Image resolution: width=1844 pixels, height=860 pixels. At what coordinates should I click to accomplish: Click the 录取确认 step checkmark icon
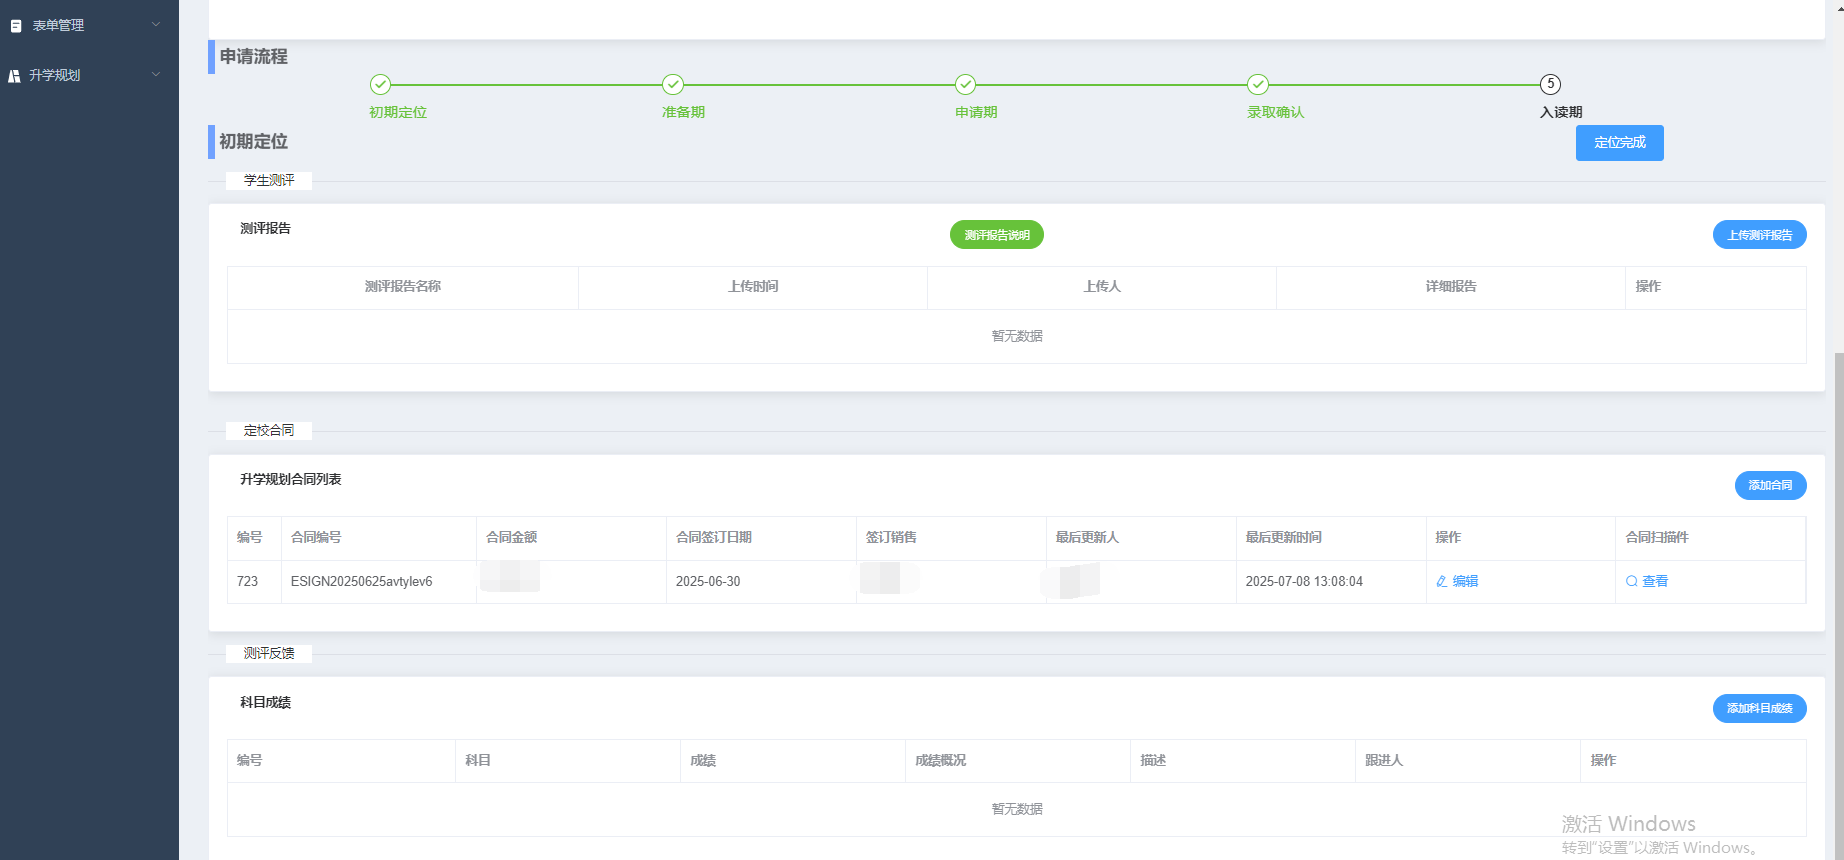click(x=1258, y=84)
